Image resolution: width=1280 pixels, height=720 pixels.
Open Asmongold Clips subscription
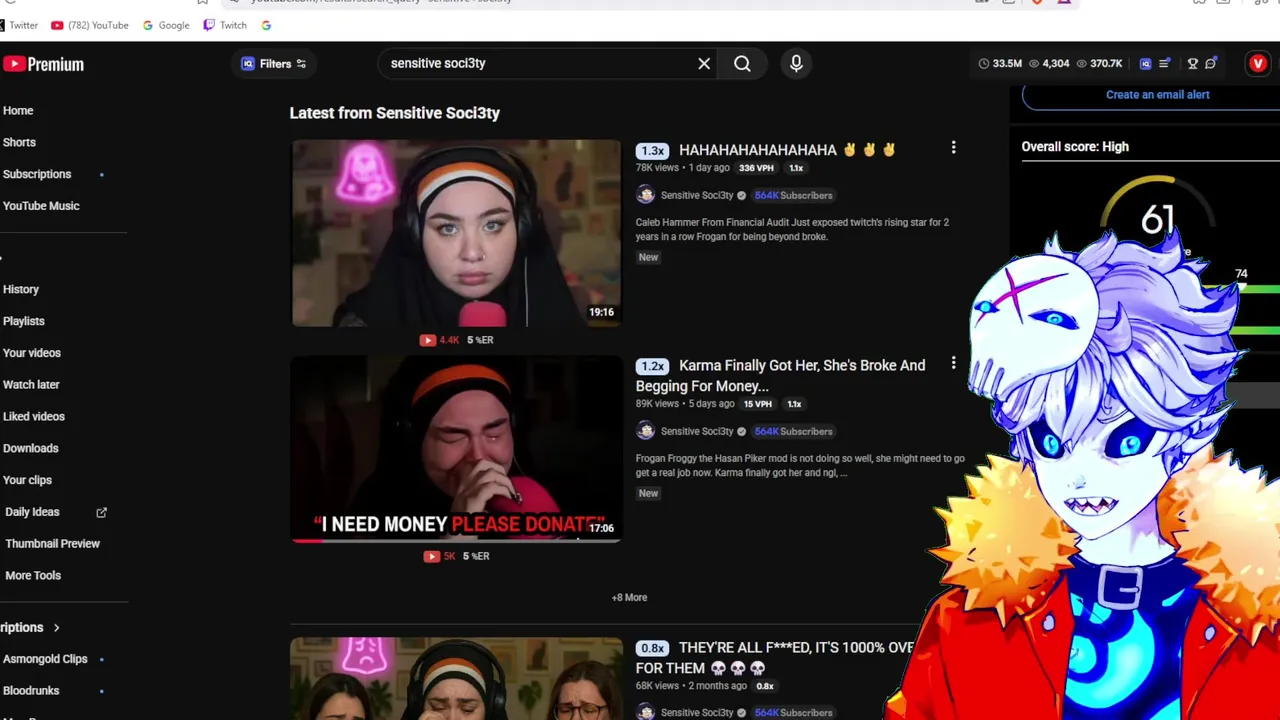[x=45, y=659]
